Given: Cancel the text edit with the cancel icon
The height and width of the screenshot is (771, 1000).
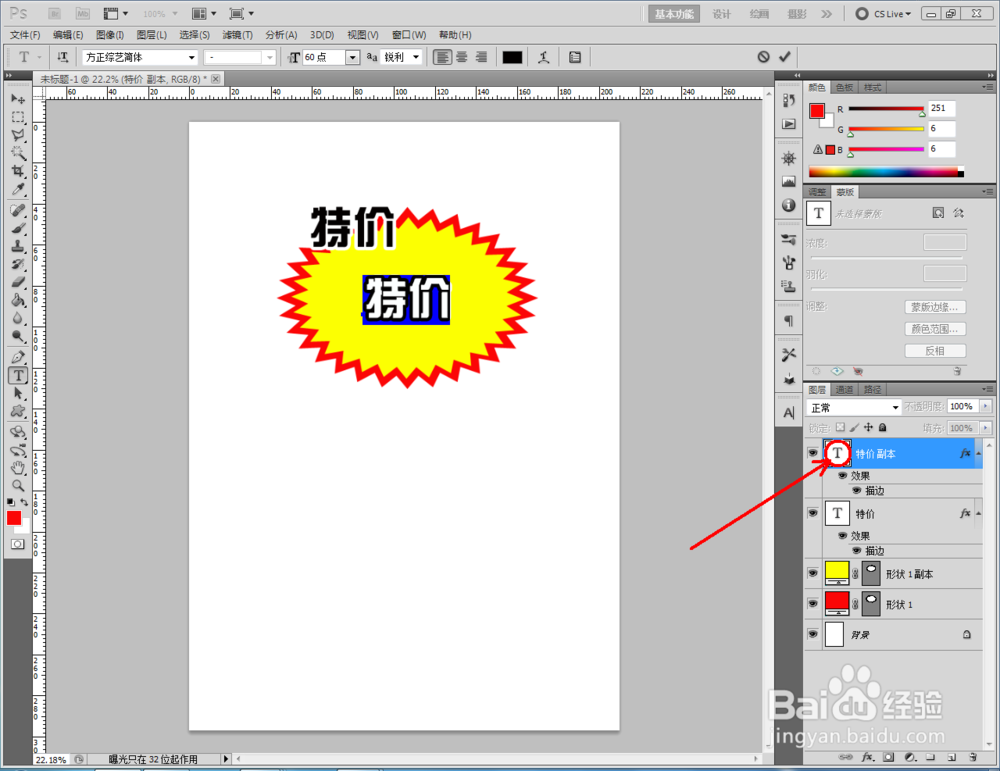Looking at the screenshot, I should tap(763, 57).
